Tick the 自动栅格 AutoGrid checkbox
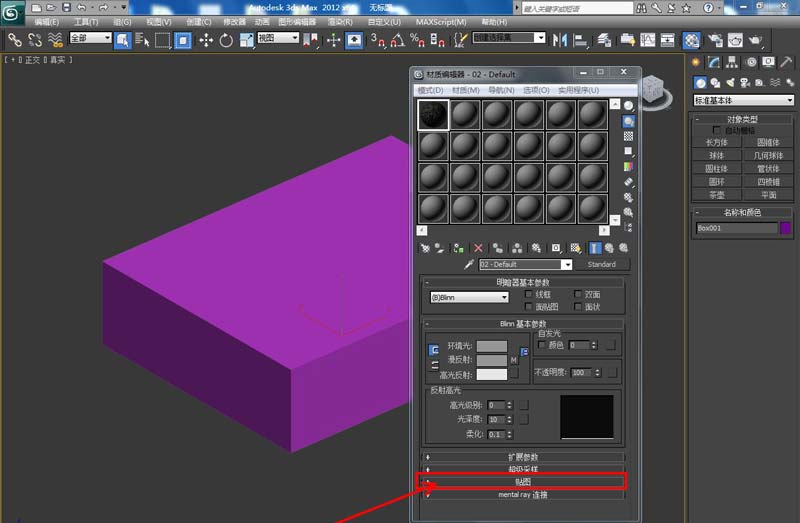 click(716, 131)
